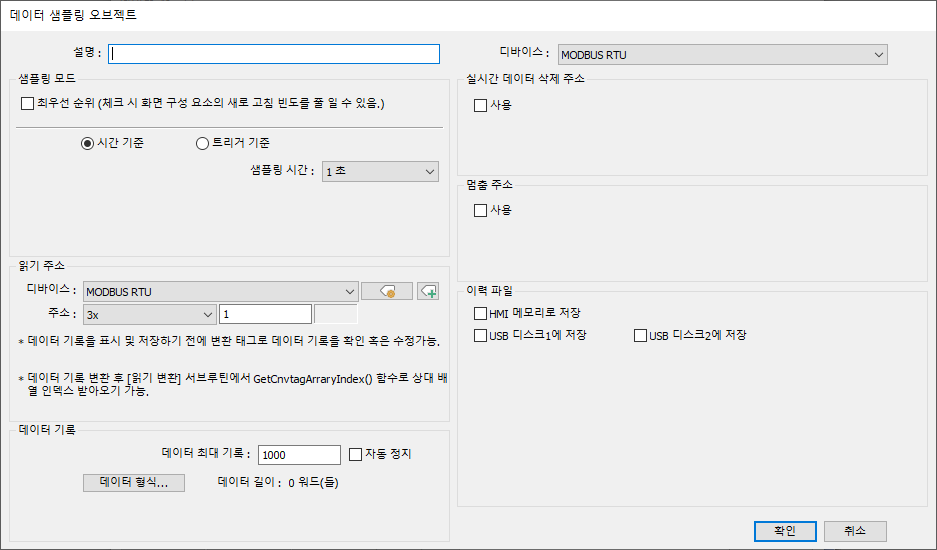Click into the 설명 text field
The width and height of the screenshot is (937, 550).
(x=274, y=54)
